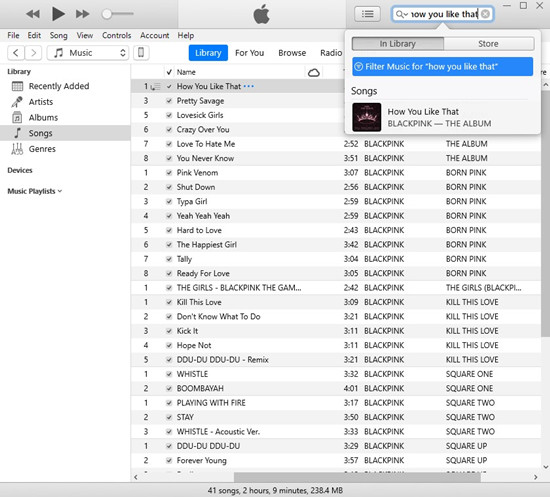
Task: Open the Music media type dropdown
Action: point(88,53)
